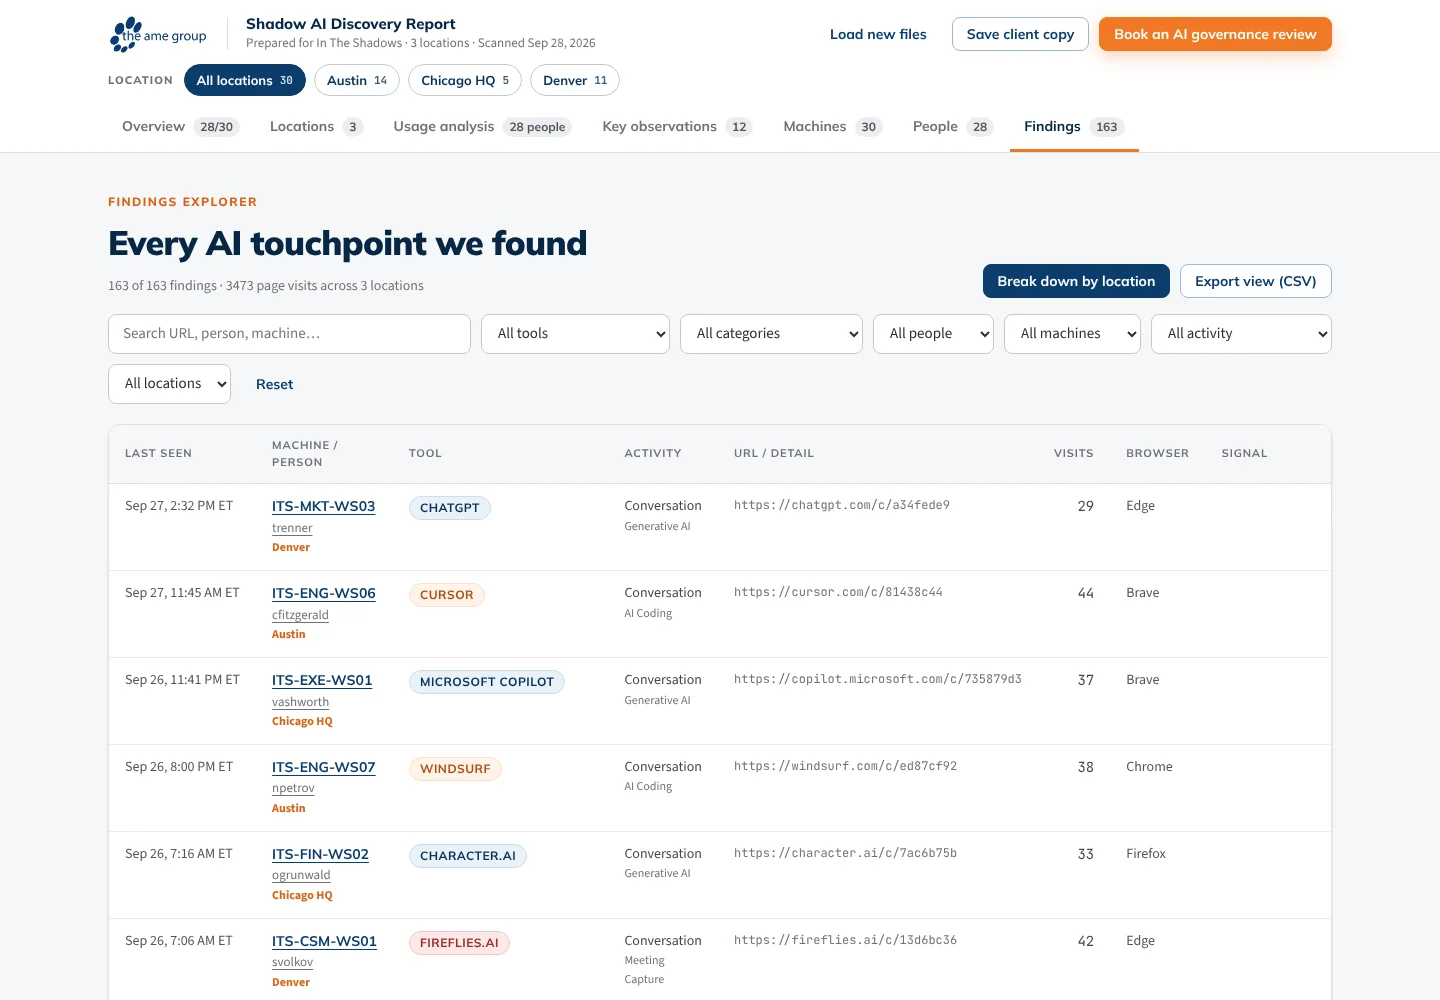Image resolution: width=1440 pixels, height=1000 pixels.
Task: Open the All locations filter dropdown
Action: tap(169, 384)
